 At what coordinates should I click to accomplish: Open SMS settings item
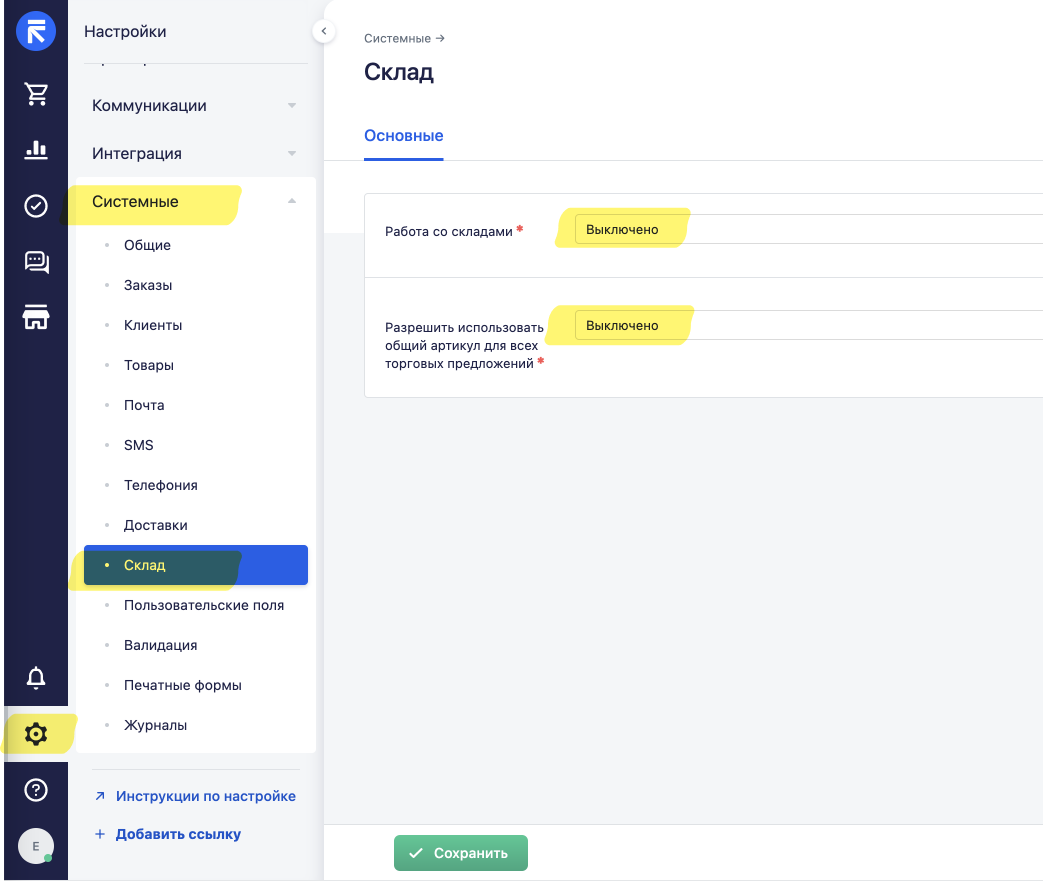(x=196, y=444)
